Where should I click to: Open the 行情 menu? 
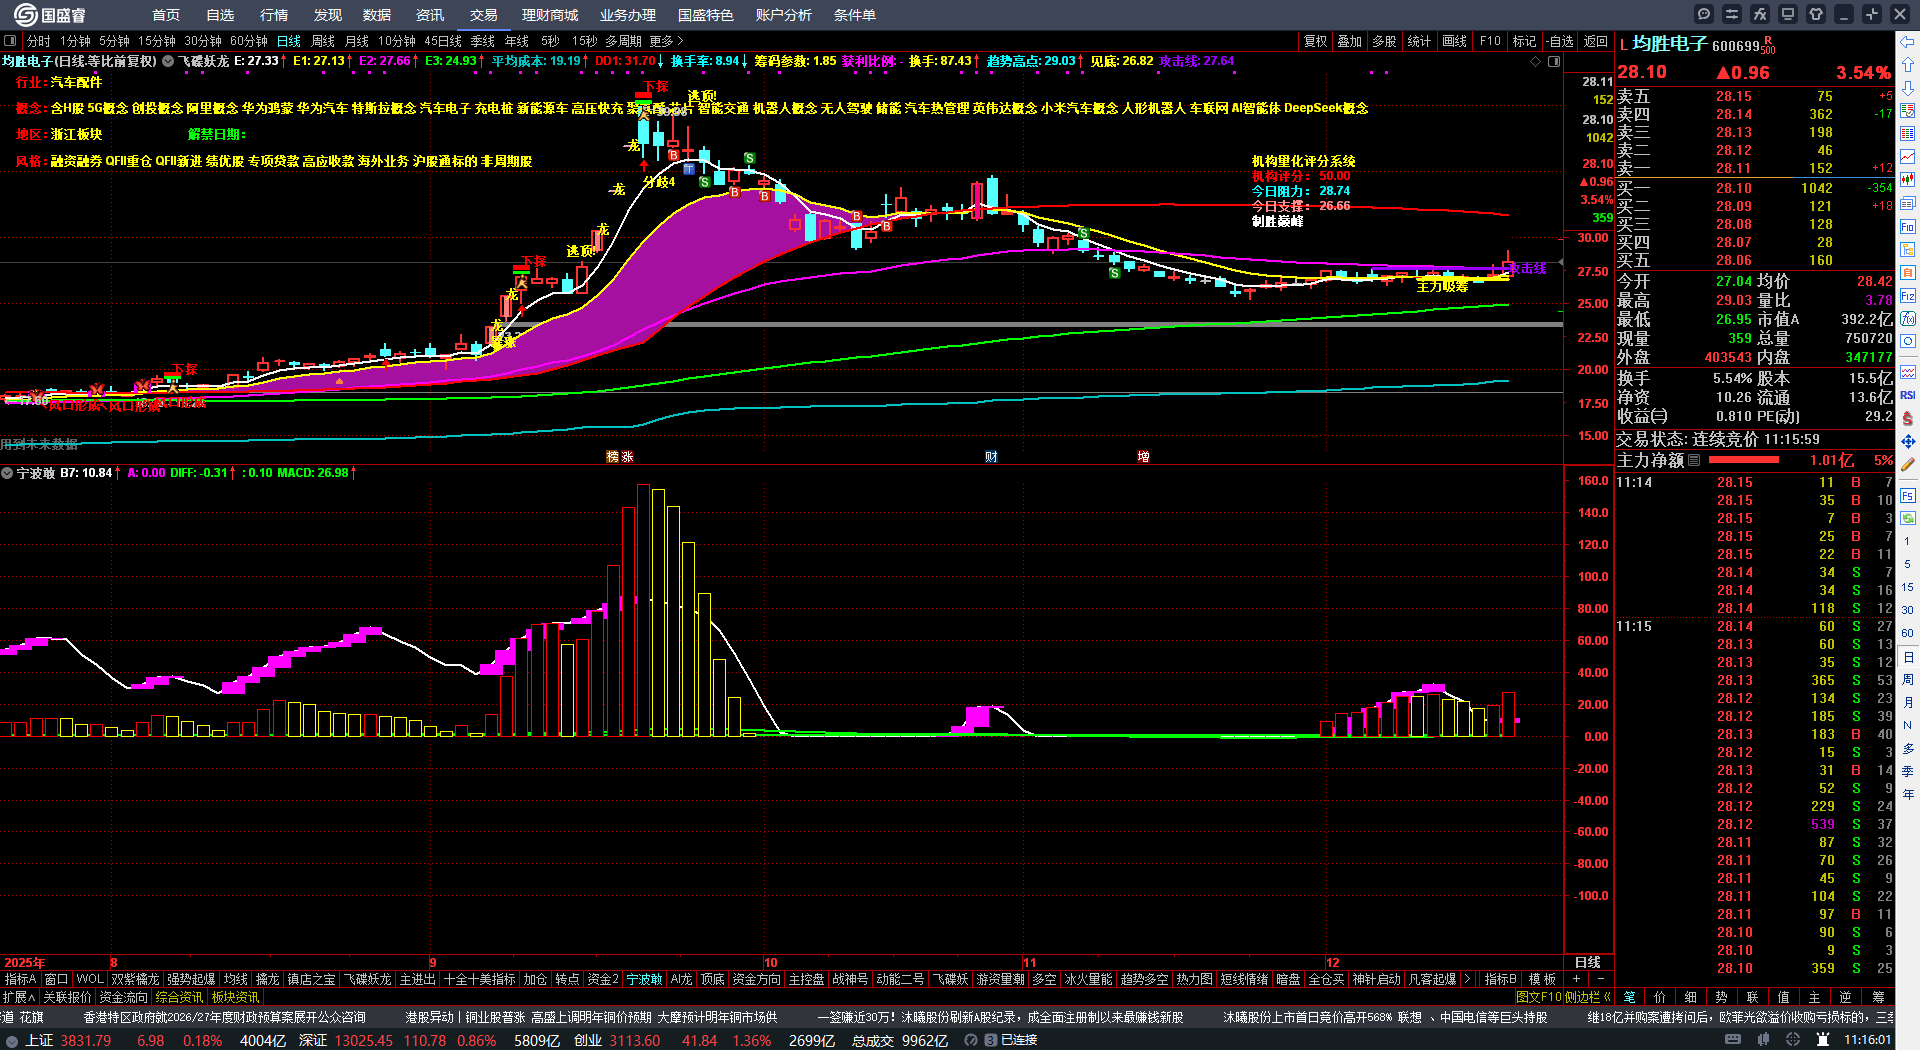274,15
